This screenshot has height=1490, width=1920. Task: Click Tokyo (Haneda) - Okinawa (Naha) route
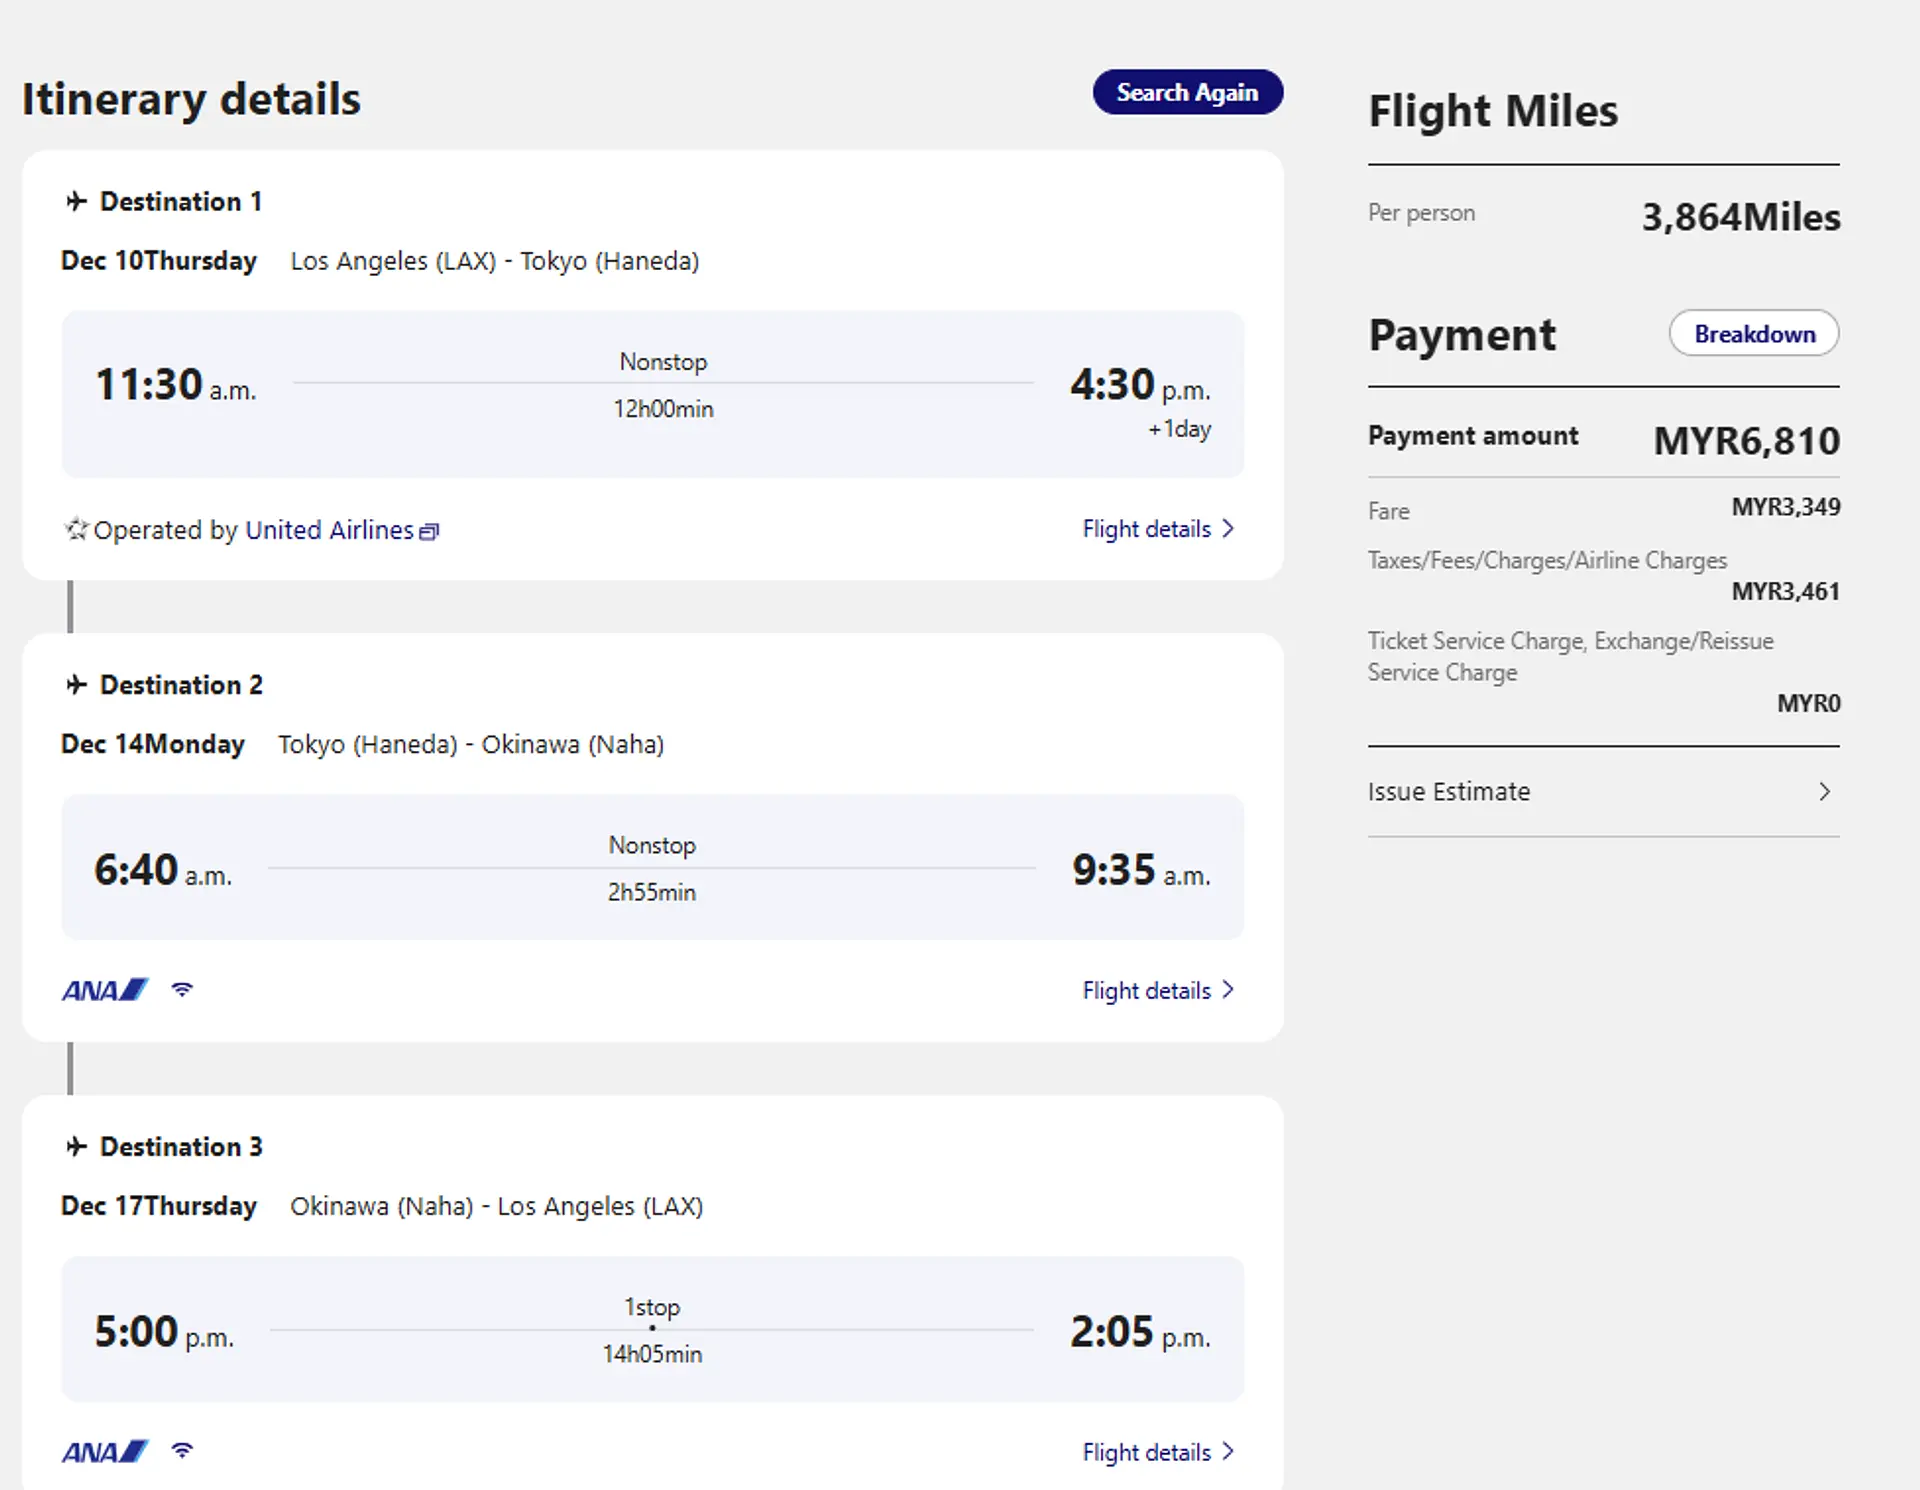pyautogui.click(x=471, y=745)
